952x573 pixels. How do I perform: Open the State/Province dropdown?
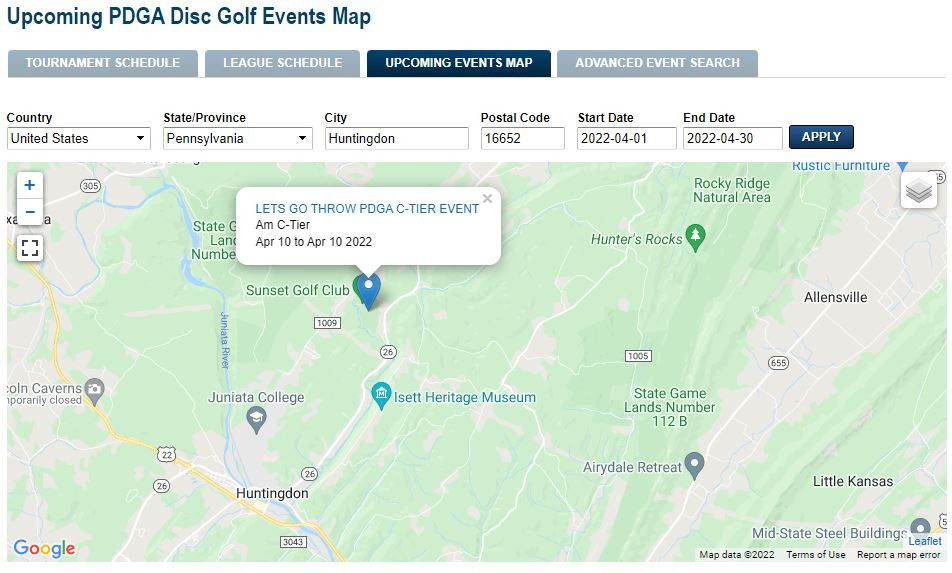238,138
